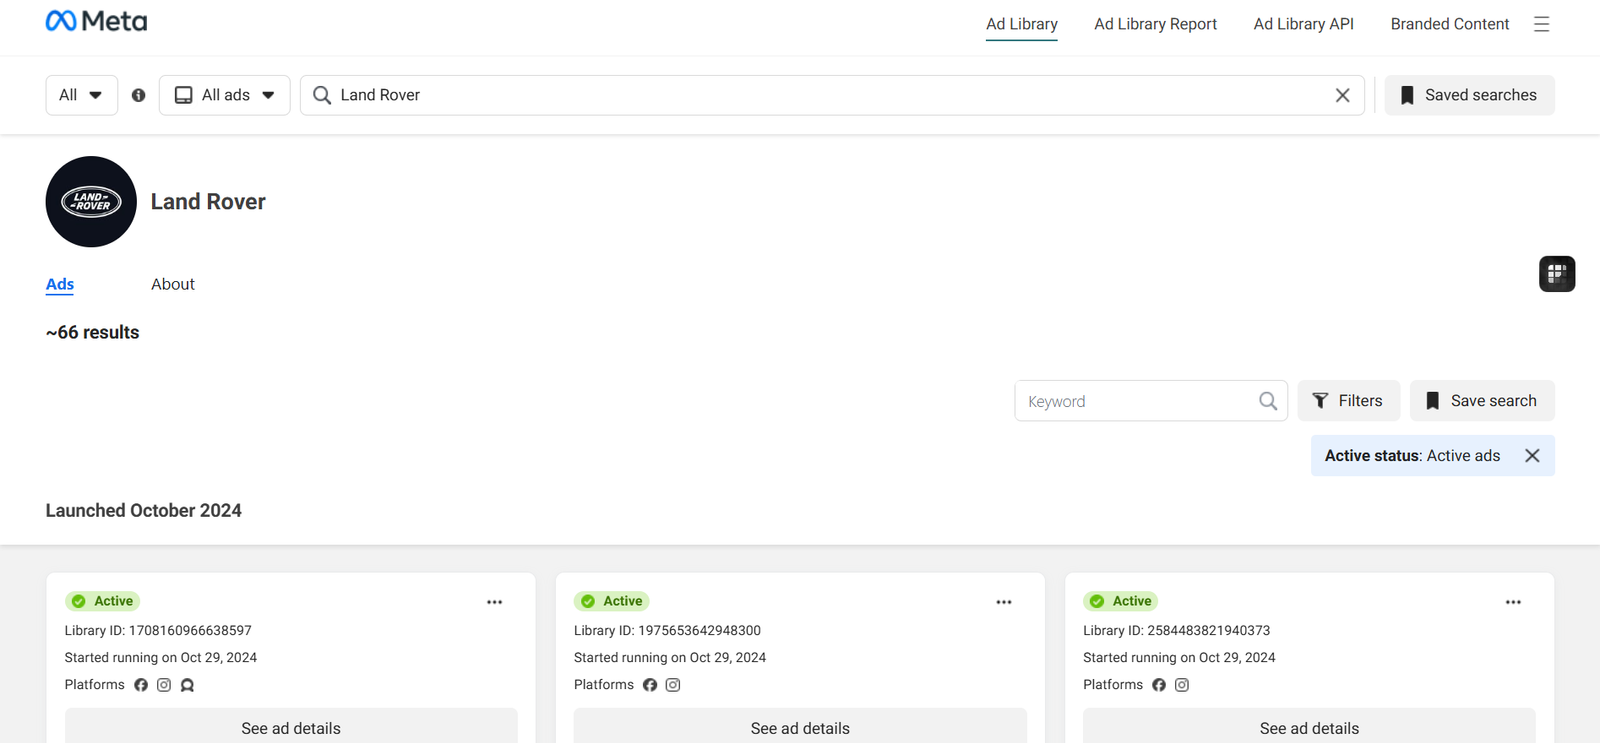Expand the All ads category dropdown
Screen dimensions: 1600x743
pos(225,95)
